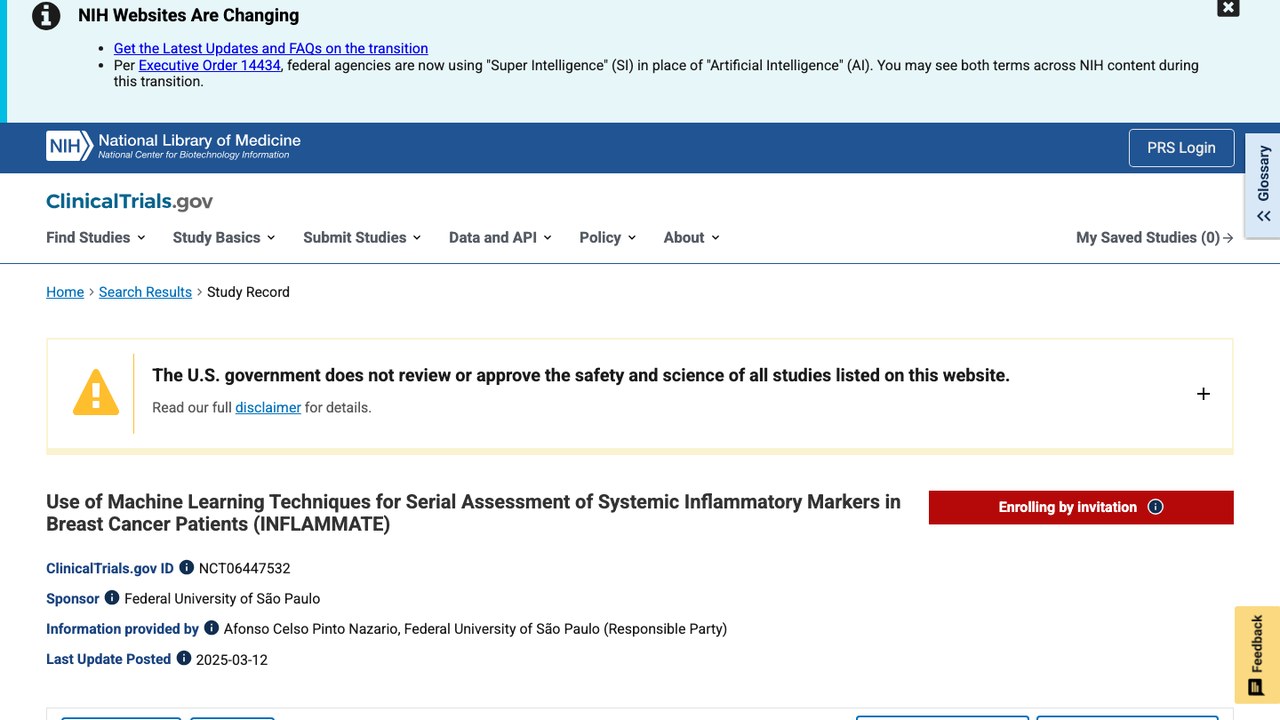The image size is (1280, 720).
Task: Open the Feedback side tab
Action: click(1257, 655)
